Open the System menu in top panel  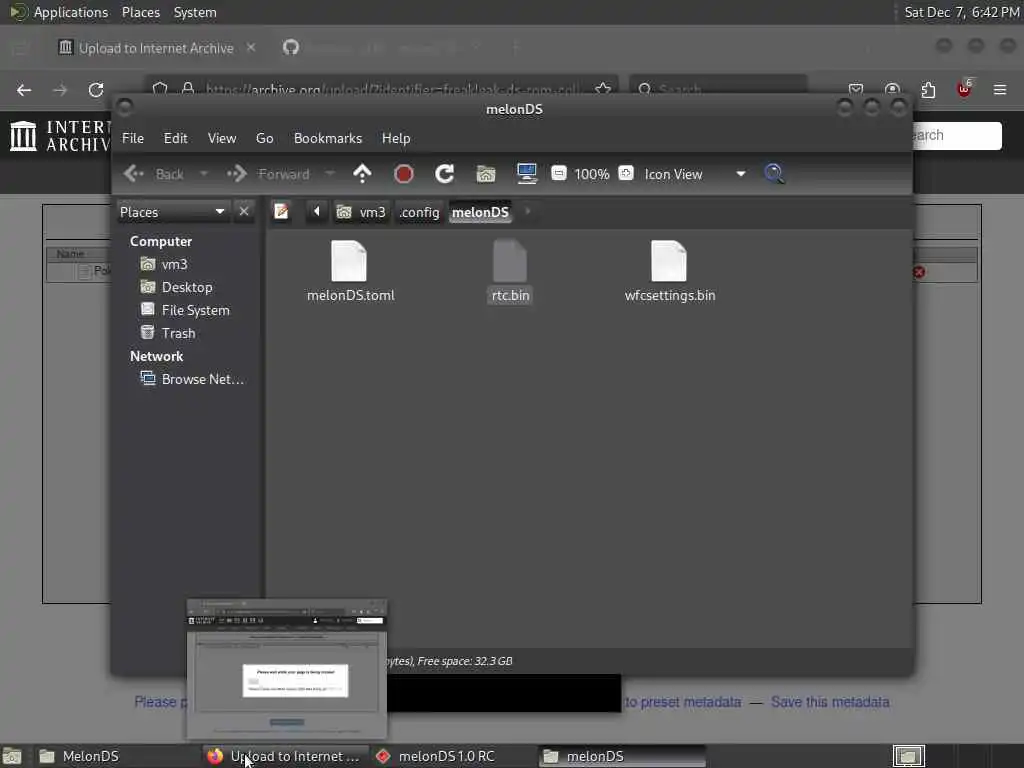pos(195,12)
